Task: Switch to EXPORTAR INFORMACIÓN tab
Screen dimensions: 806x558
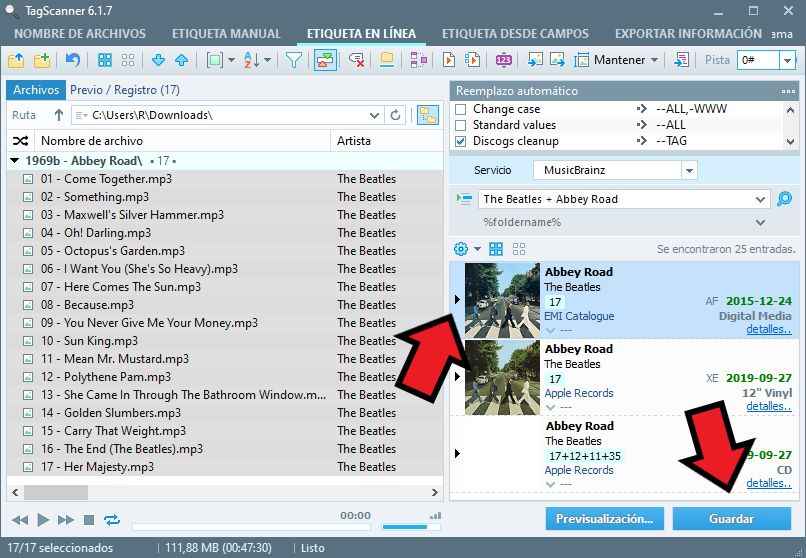Action: (x=688, y=34)
